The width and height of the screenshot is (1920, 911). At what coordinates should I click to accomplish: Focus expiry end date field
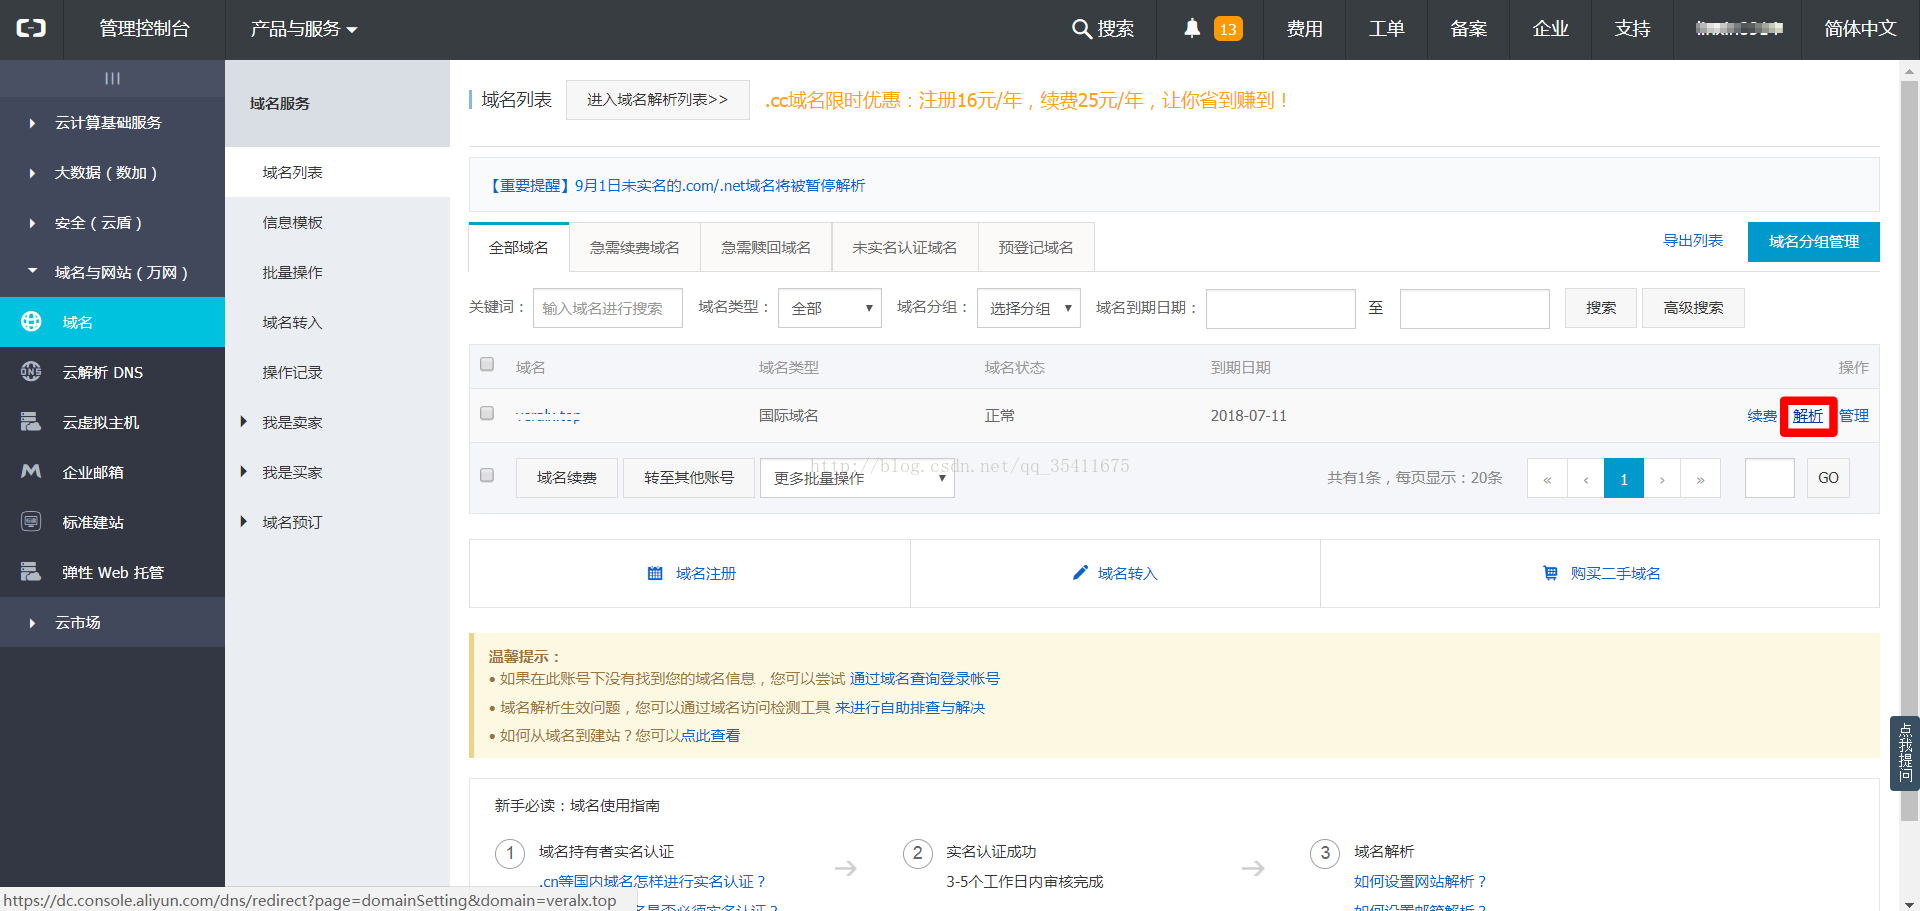click(1475, 309)
